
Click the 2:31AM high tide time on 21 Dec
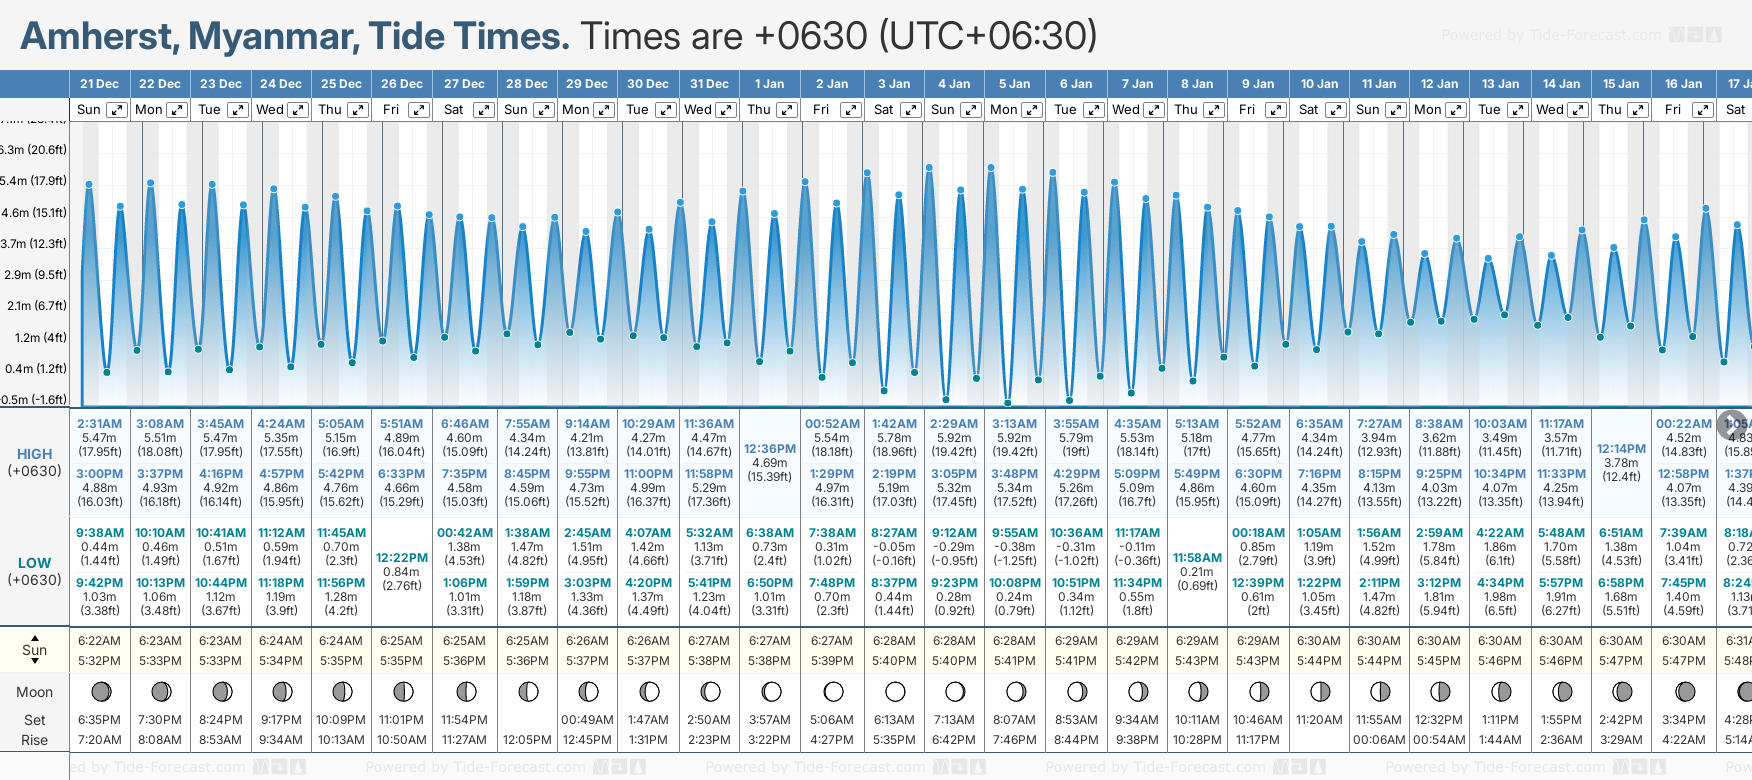[x=99, y=424]
